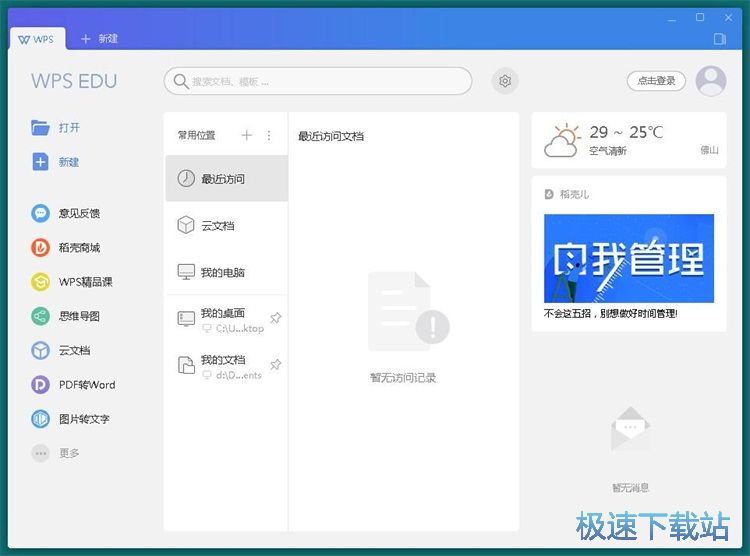The height and width of the screenshot is (556, 750).
Task: Click the 暂无消息 text
Action: pyautogui.click(x=630, y=488)
